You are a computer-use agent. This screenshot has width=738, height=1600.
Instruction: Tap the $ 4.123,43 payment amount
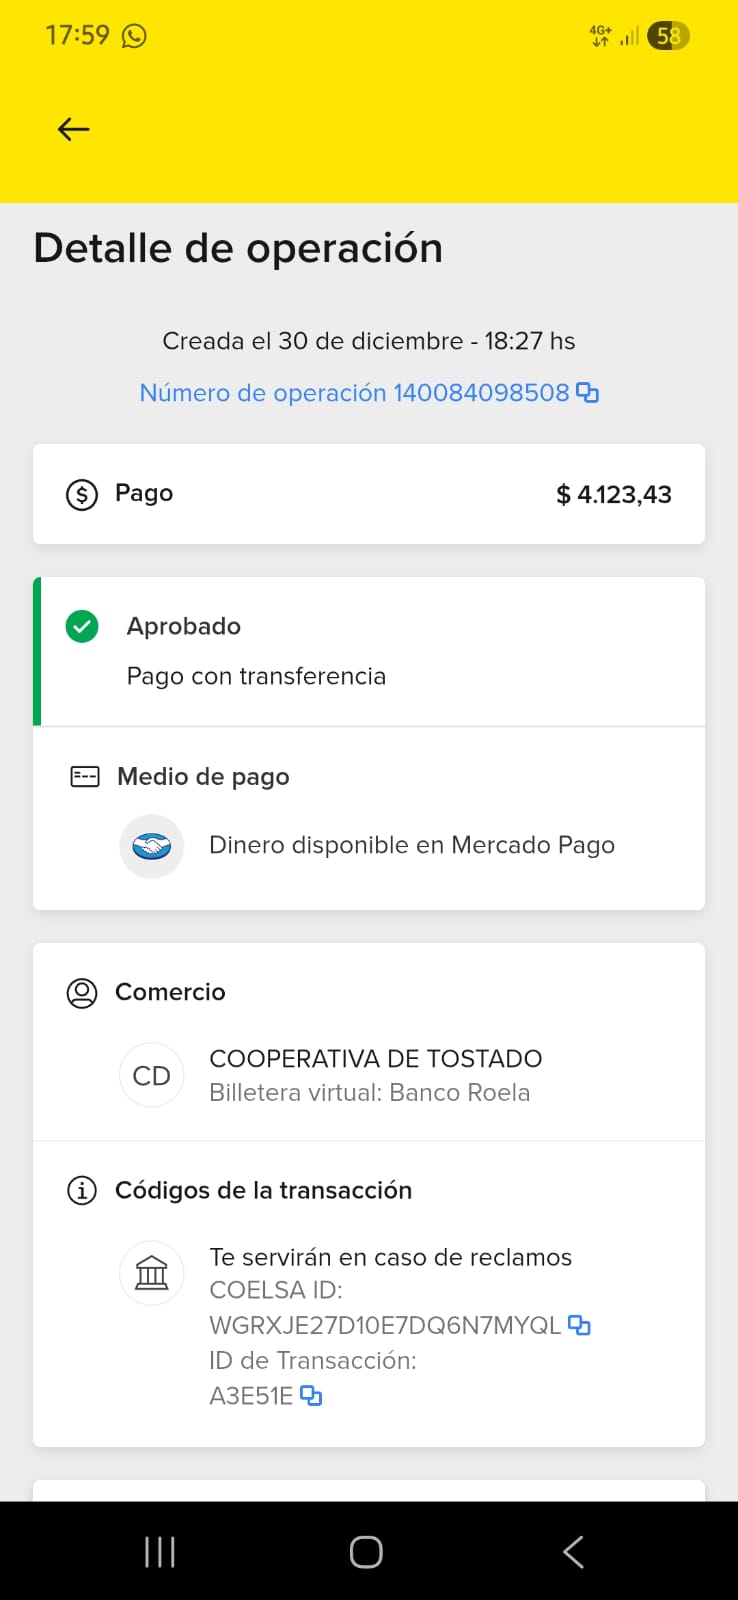tap(613, 494)
